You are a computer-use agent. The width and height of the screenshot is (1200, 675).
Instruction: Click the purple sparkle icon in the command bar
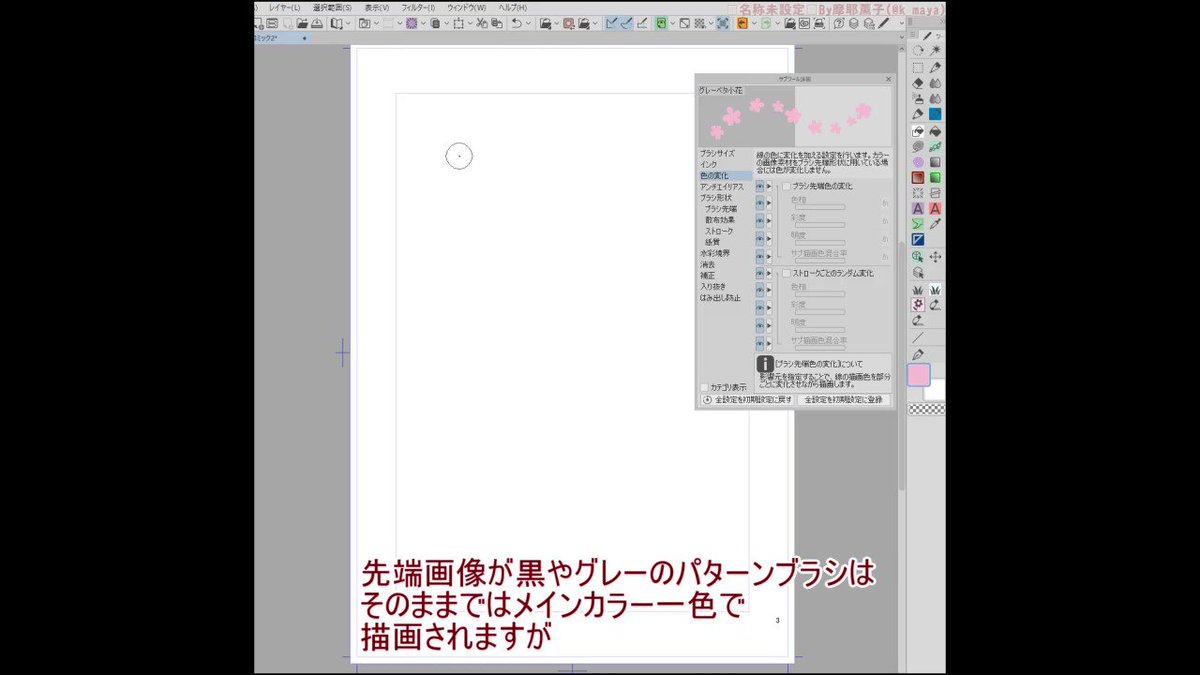coord(410,22)
